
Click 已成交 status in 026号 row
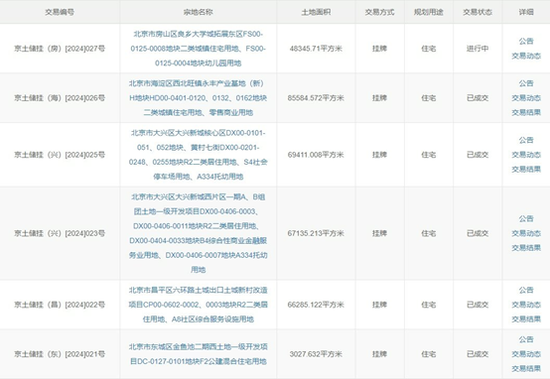tap(477, 98)
